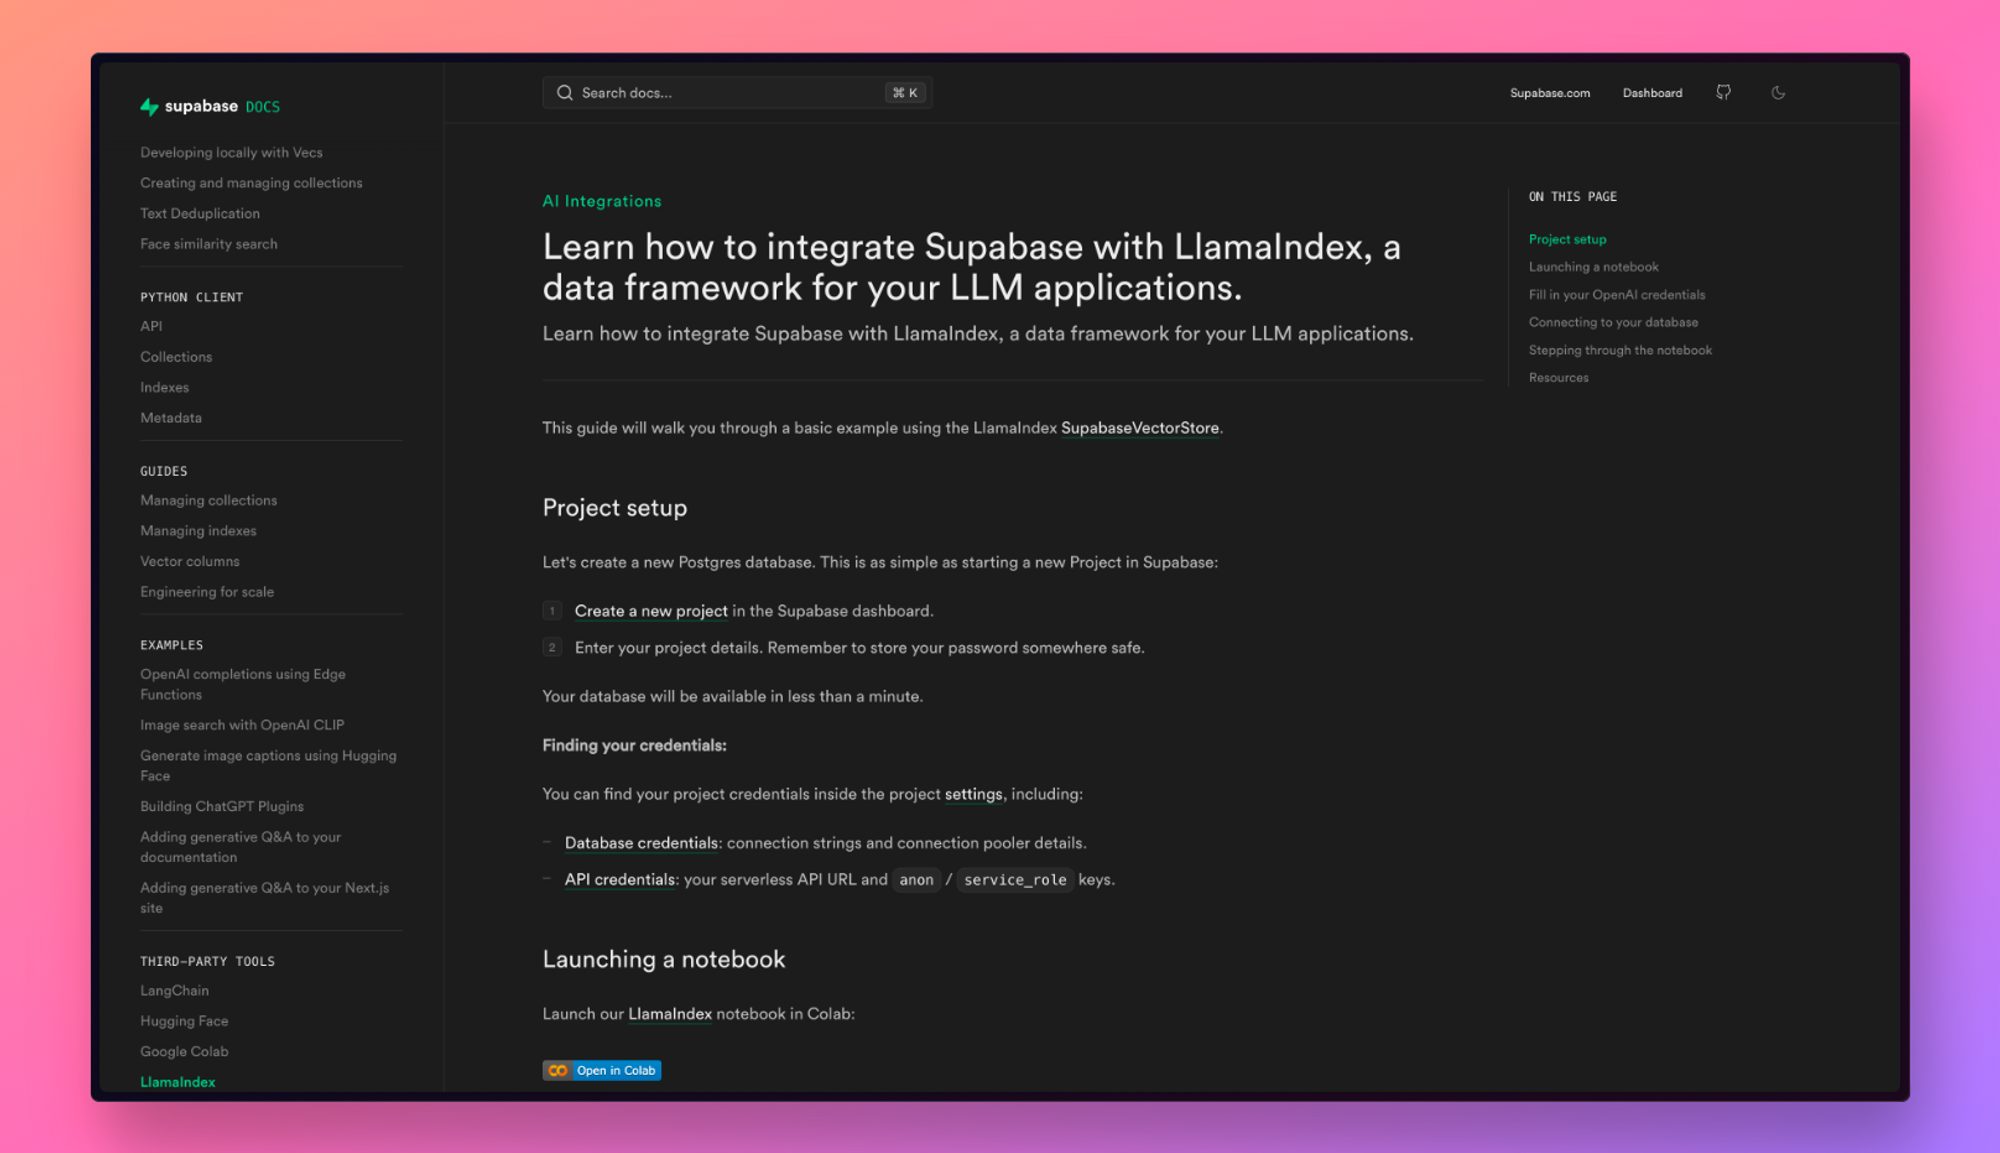Open the Supabase.com link
Screen dimensions: 2000x1153
(x=1550, y=93)
